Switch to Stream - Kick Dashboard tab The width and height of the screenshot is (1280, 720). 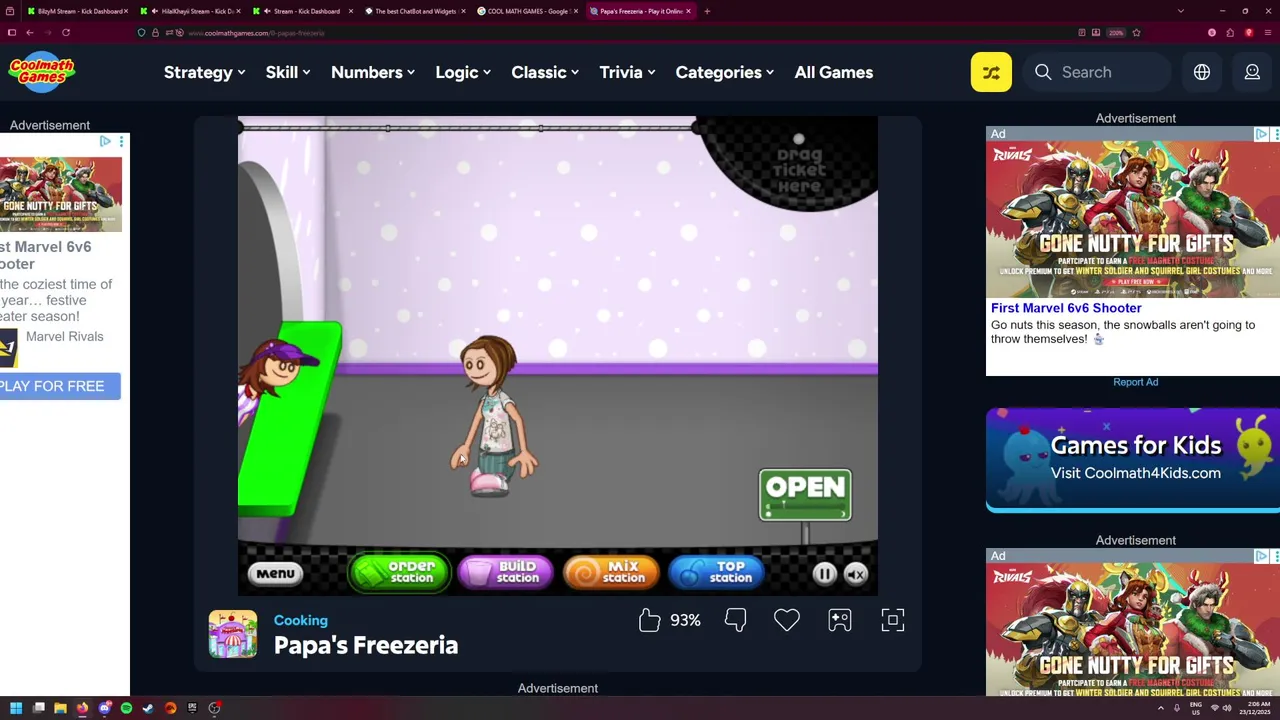click(303, 11)
